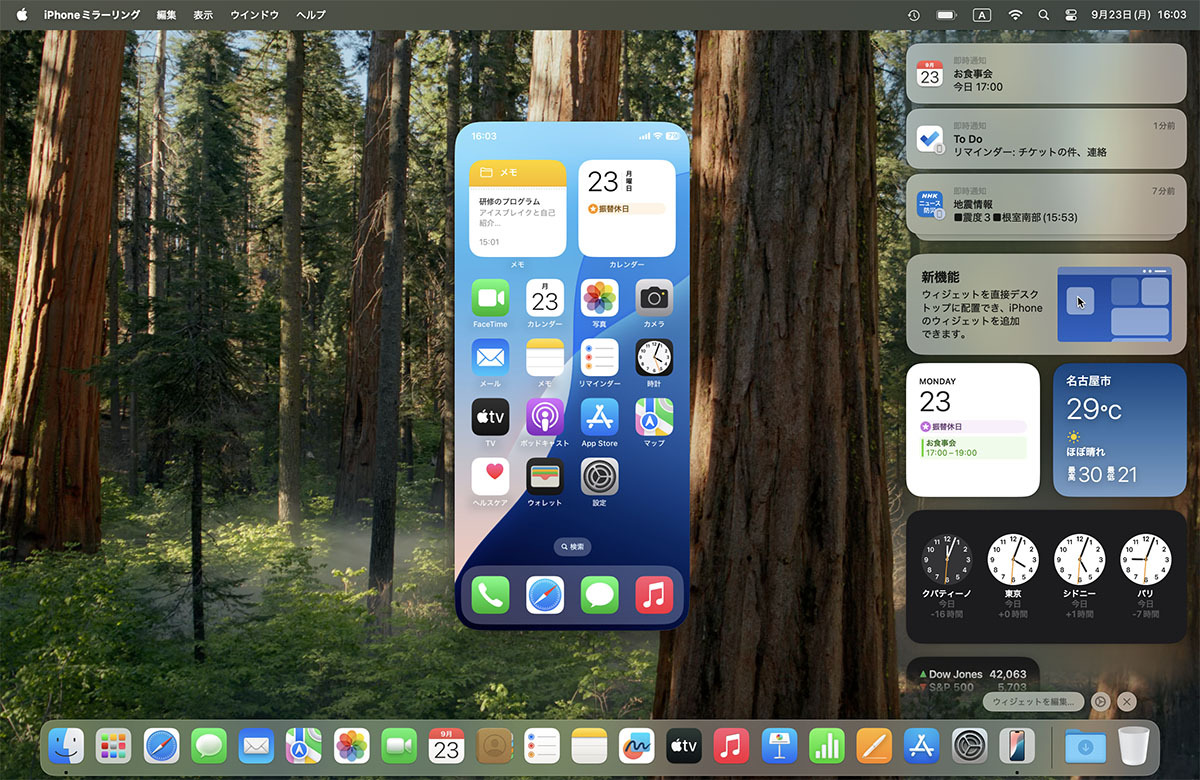1200x780 pixels.
Task: Open the Maps app on the iPhone screen
Action: (x=654, y=417)
